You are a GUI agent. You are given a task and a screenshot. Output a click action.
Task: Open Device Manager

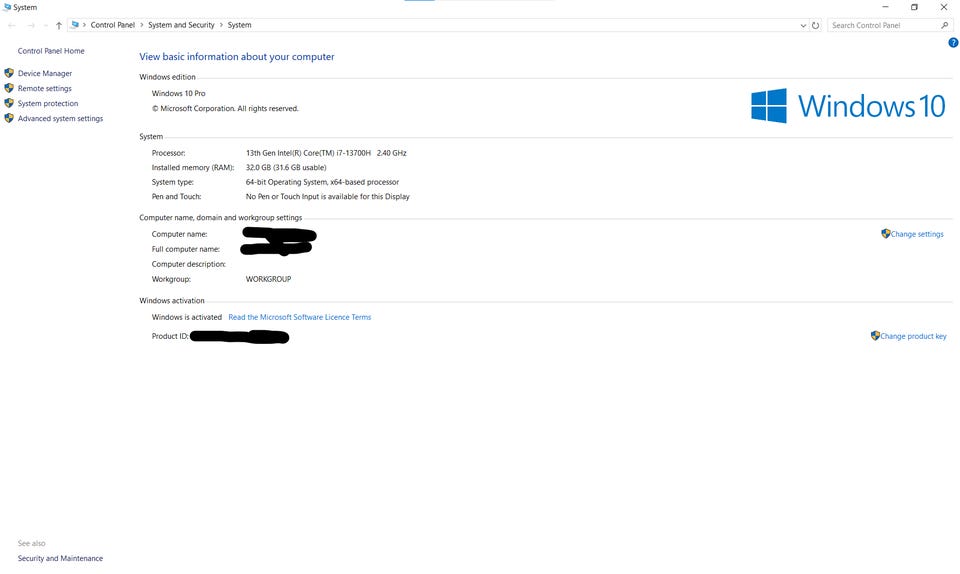point(45,73)
